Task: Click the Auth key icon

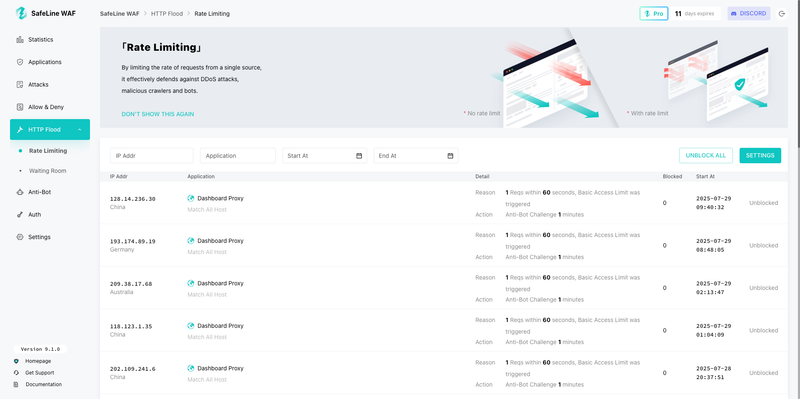Action: coord(20,215)
